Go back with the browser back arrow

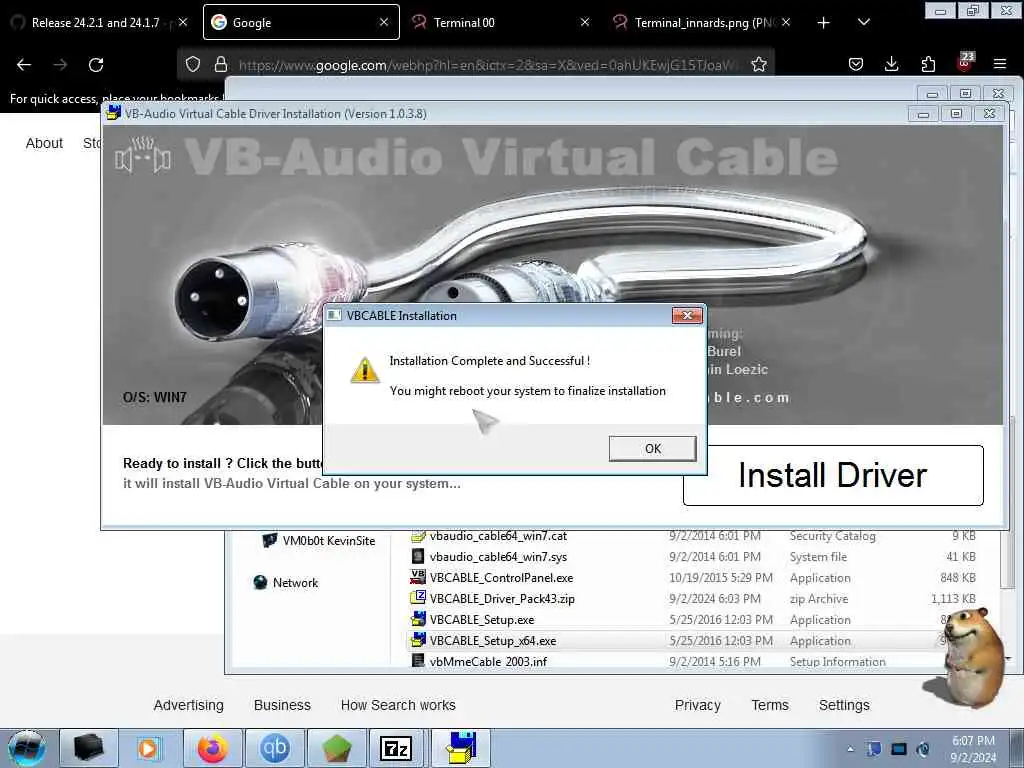[x=24, y=65]
